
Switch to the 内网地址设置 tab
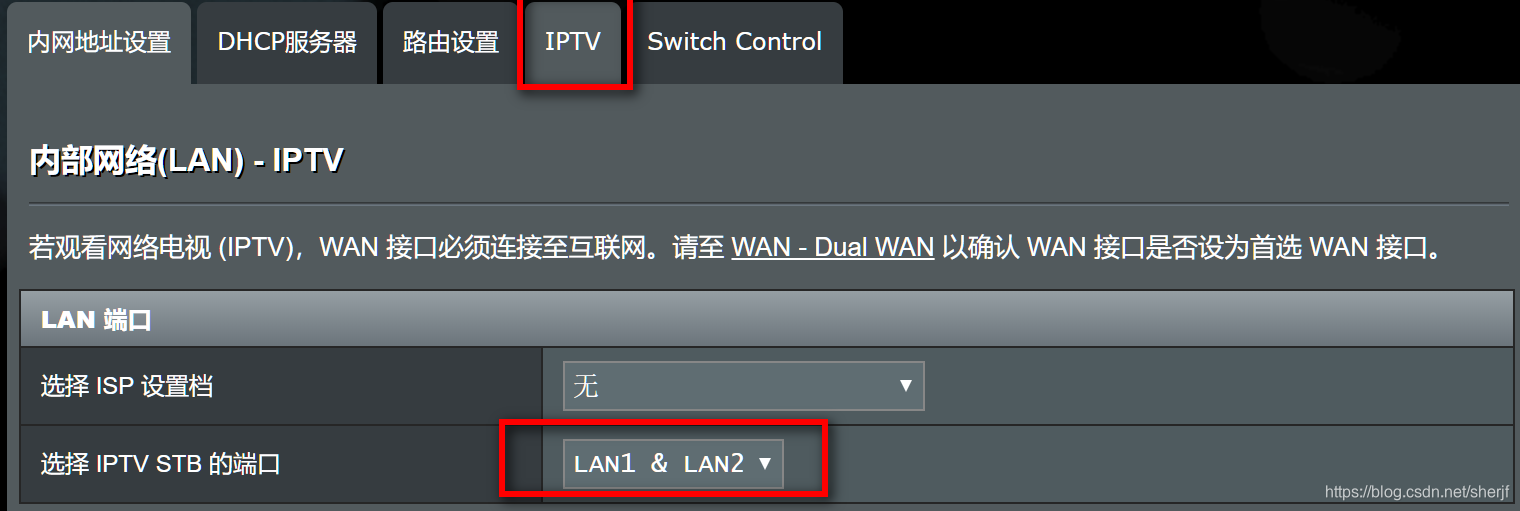(99, 42)
